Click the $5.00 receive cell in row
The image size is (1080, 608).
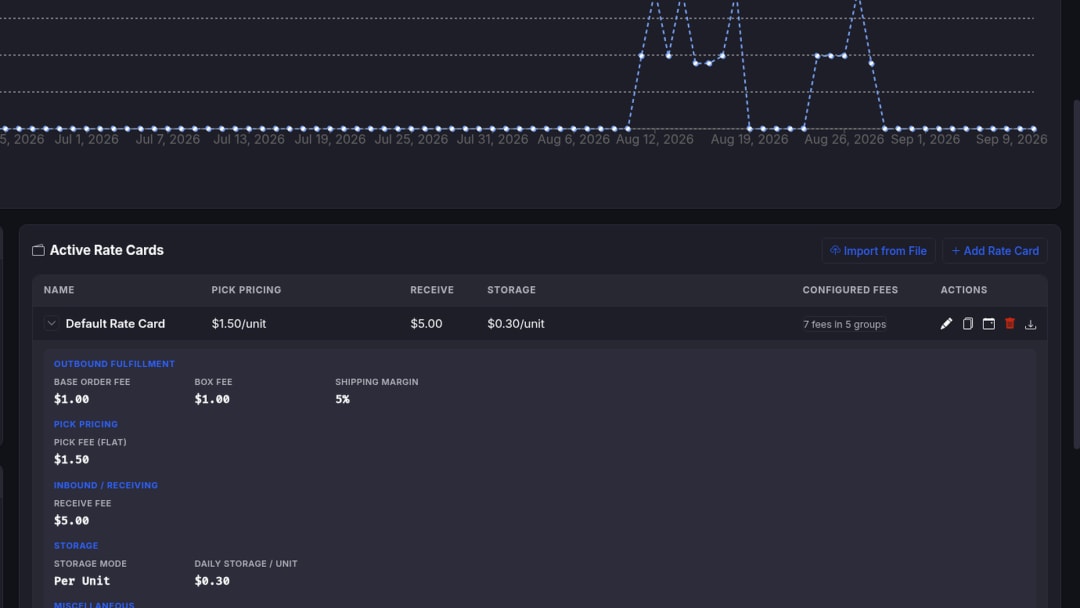tap(426, 324)
